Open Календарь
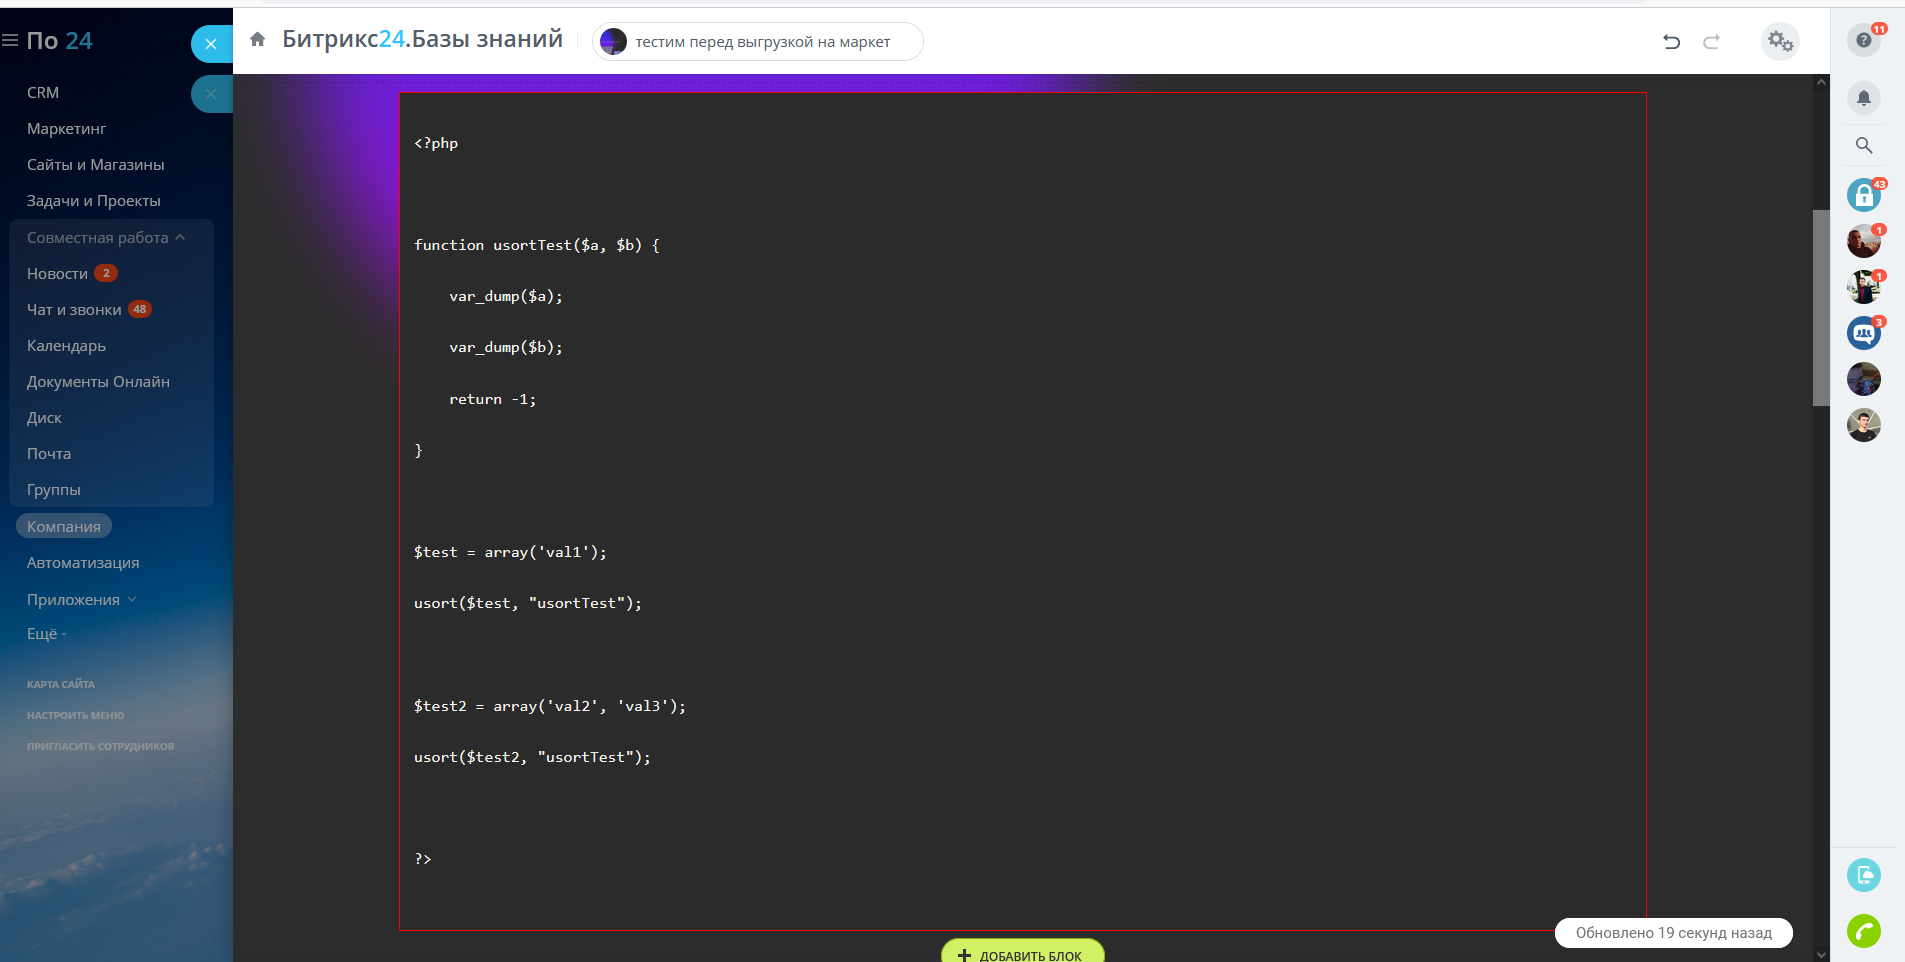 point(66,345)
